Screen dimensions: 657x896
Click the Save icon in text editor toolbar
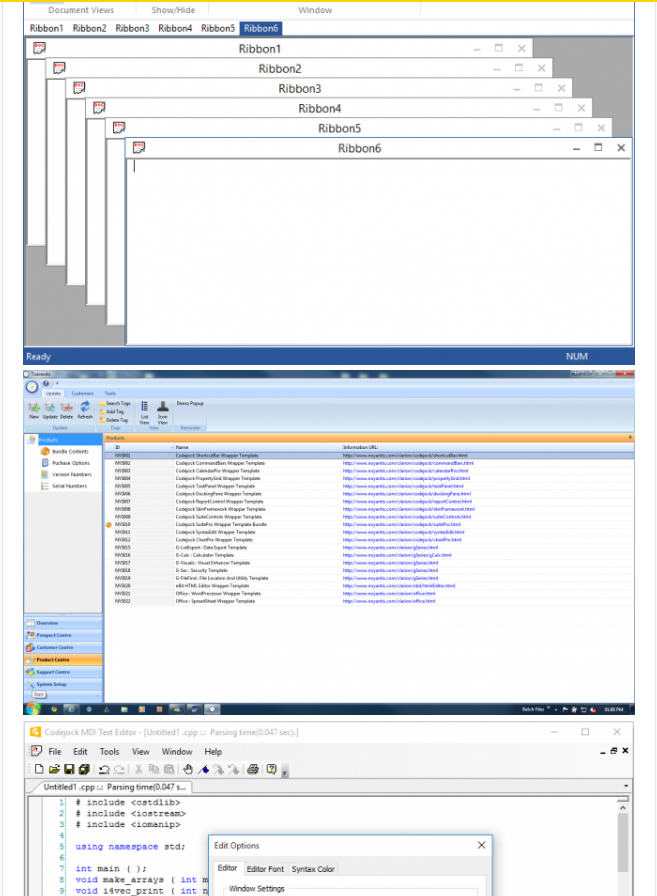[x=69, y=769]
